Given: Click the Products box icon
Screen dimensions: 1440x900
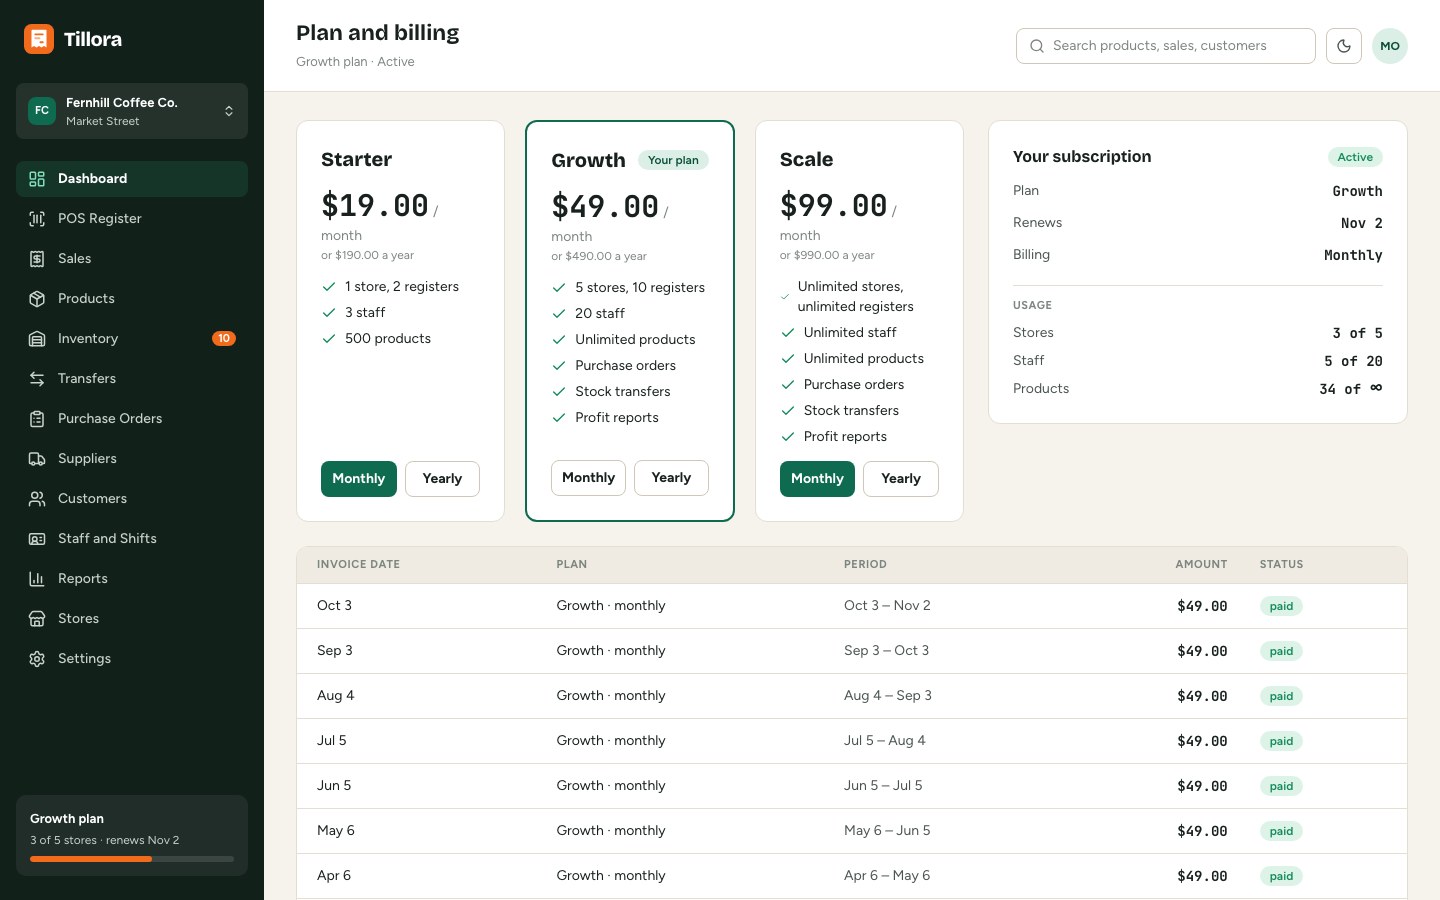Looking at the screenshot, I should coord(37,299).
